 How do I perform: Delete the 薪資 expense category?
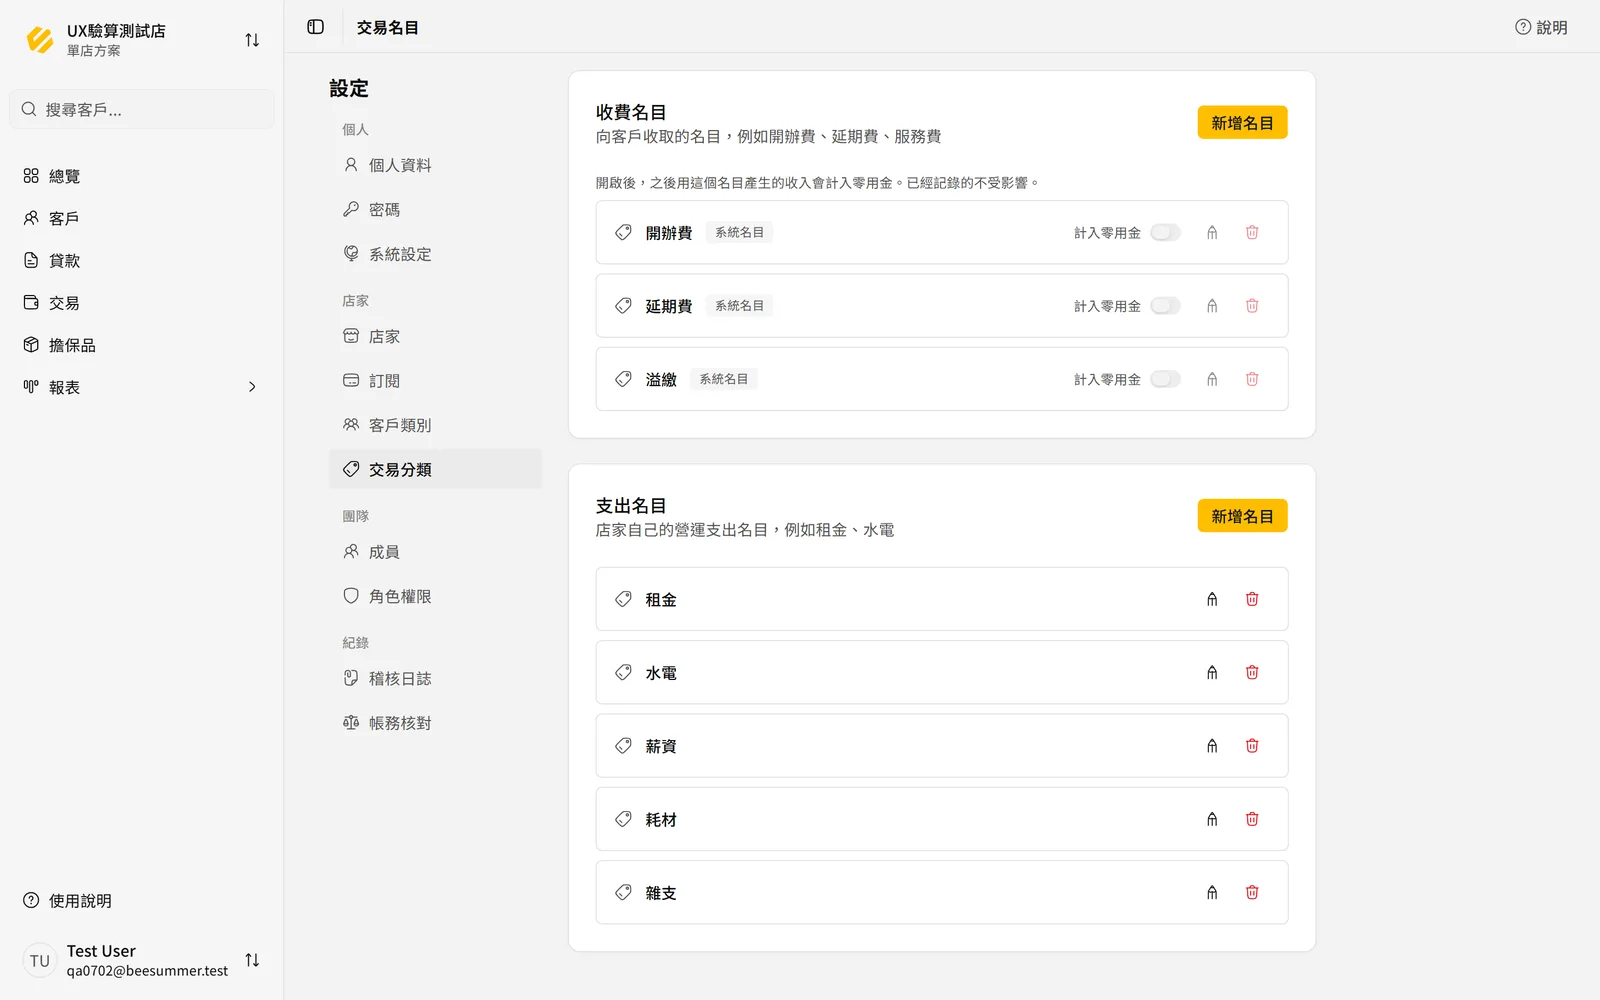1252,746
